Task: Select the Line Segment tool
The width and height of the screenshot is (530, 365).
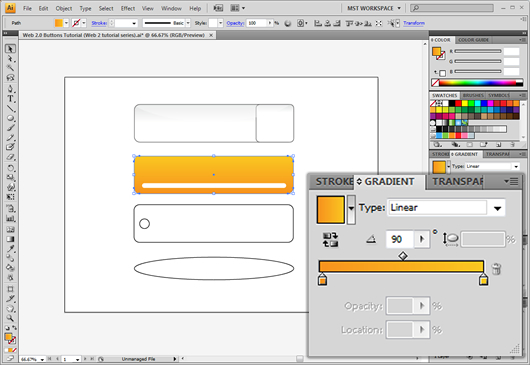Action: tap(10, 108)
